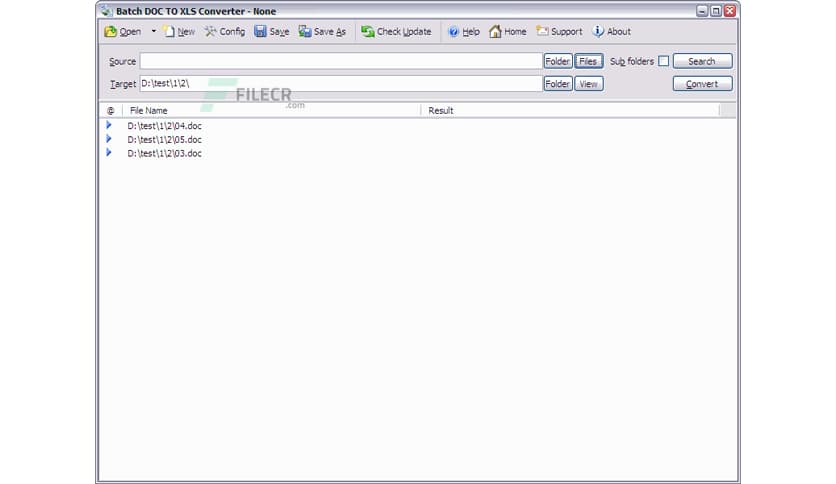Select the D:\test\1\2\05.doc row
Viewport: 836px width, 484px height.
[417, 140]
